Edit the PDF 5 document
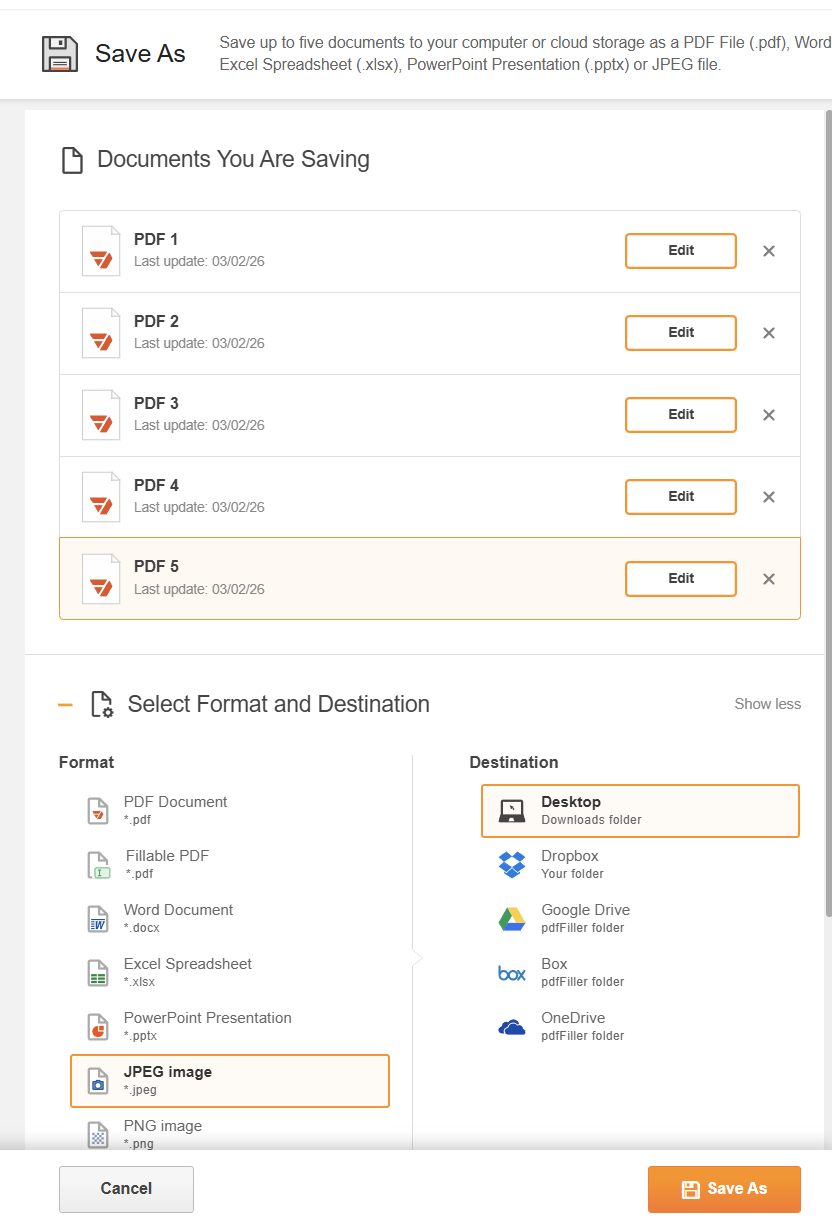832x1220 pixels. pos(681,579)
